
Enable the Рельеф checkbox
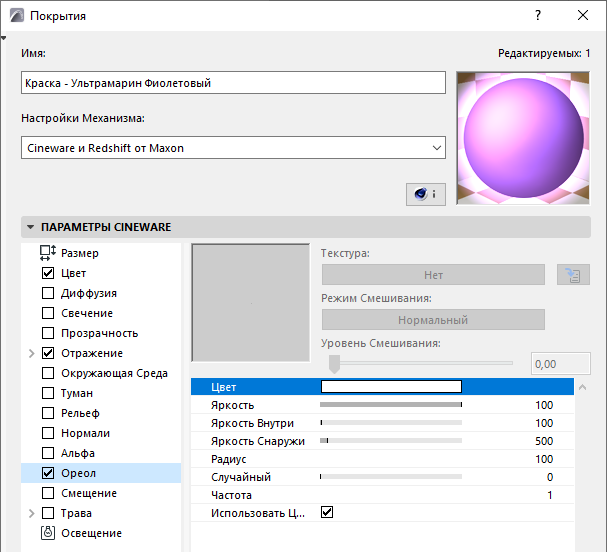point(48,413)
